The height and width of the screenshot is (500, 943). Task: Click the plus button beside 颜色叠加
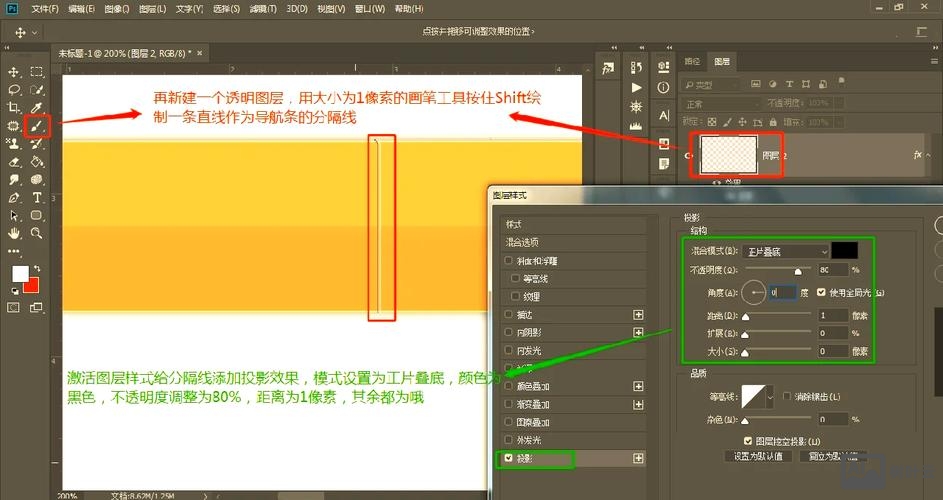tap(638, 386)
